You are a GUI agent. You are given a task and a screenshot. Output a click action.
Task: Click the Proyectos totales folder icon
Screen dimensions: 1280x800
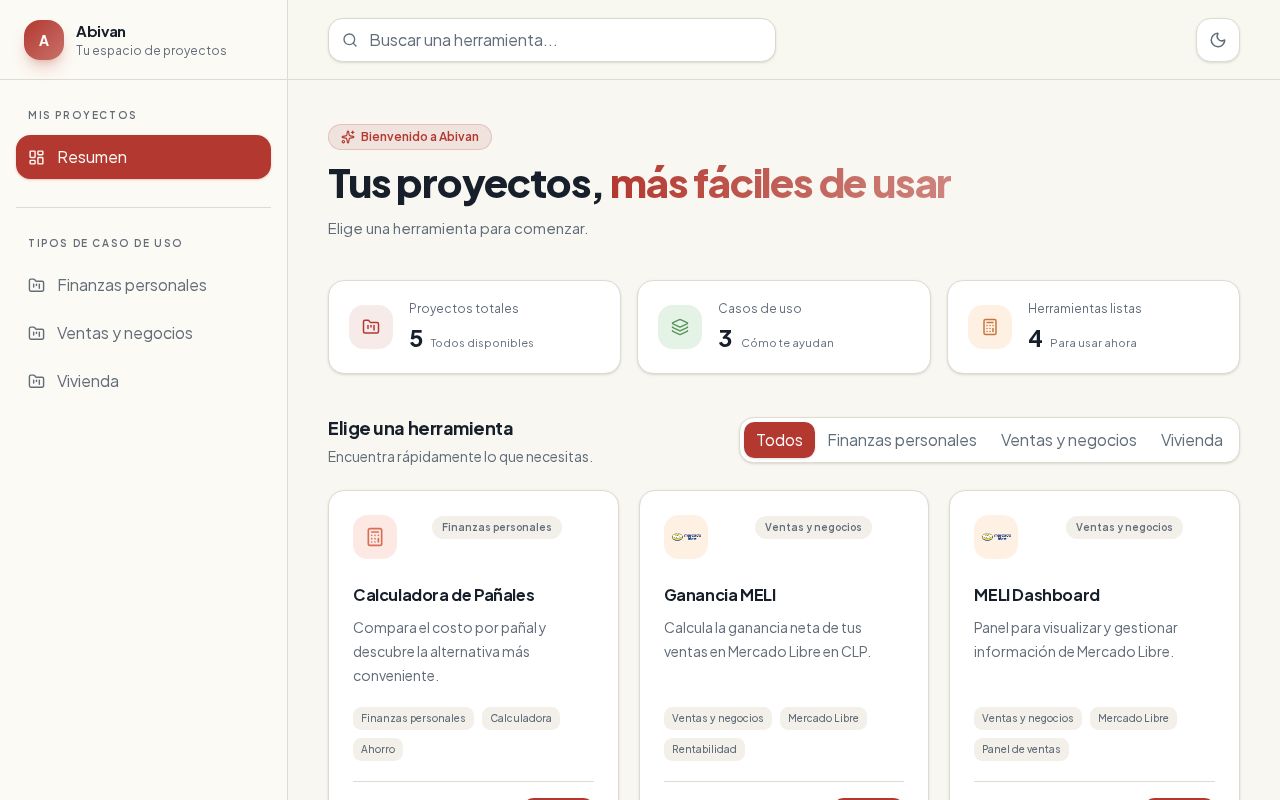pos(371,327)
